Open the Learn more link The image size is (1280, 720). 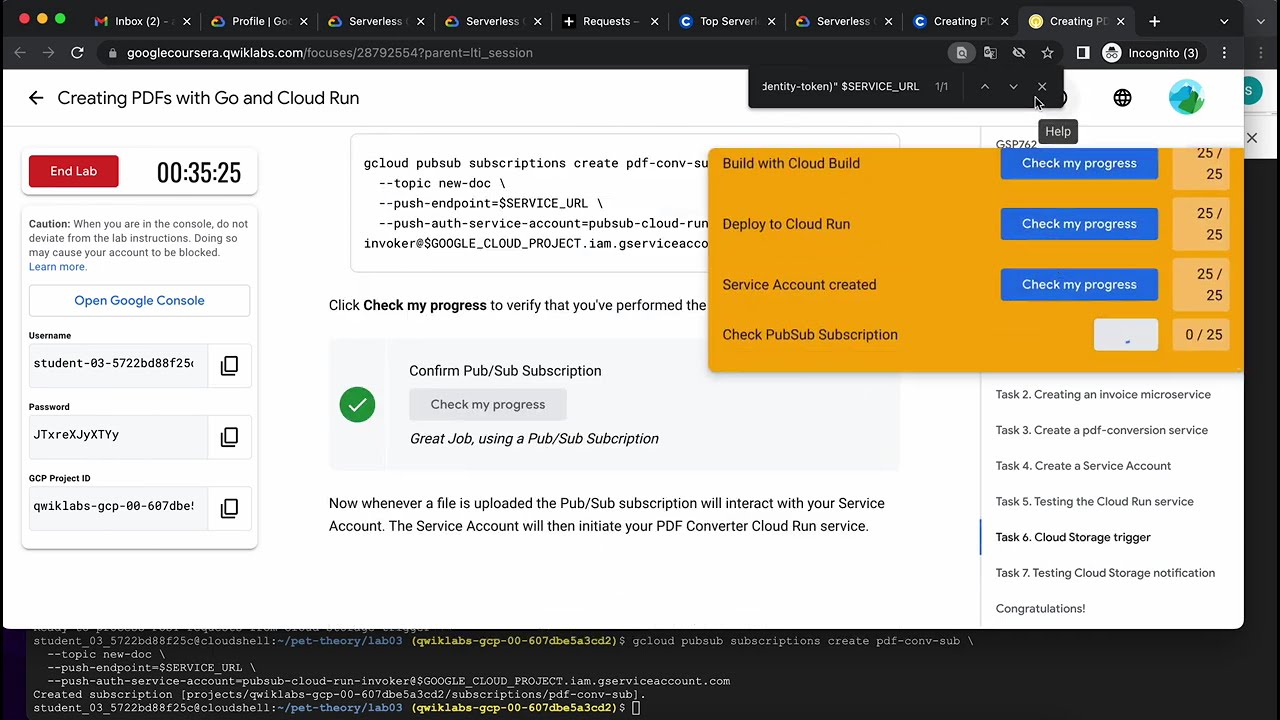click(x=58, y=267)
